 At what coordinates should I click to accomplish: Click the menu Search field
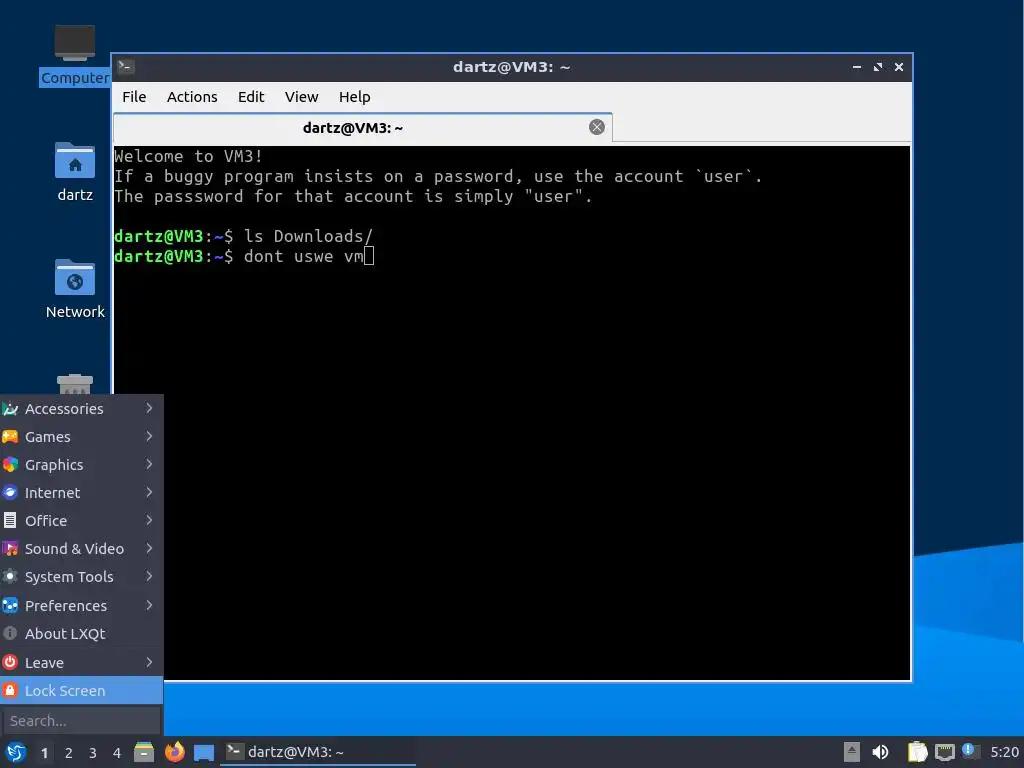[x=81, y=721]
